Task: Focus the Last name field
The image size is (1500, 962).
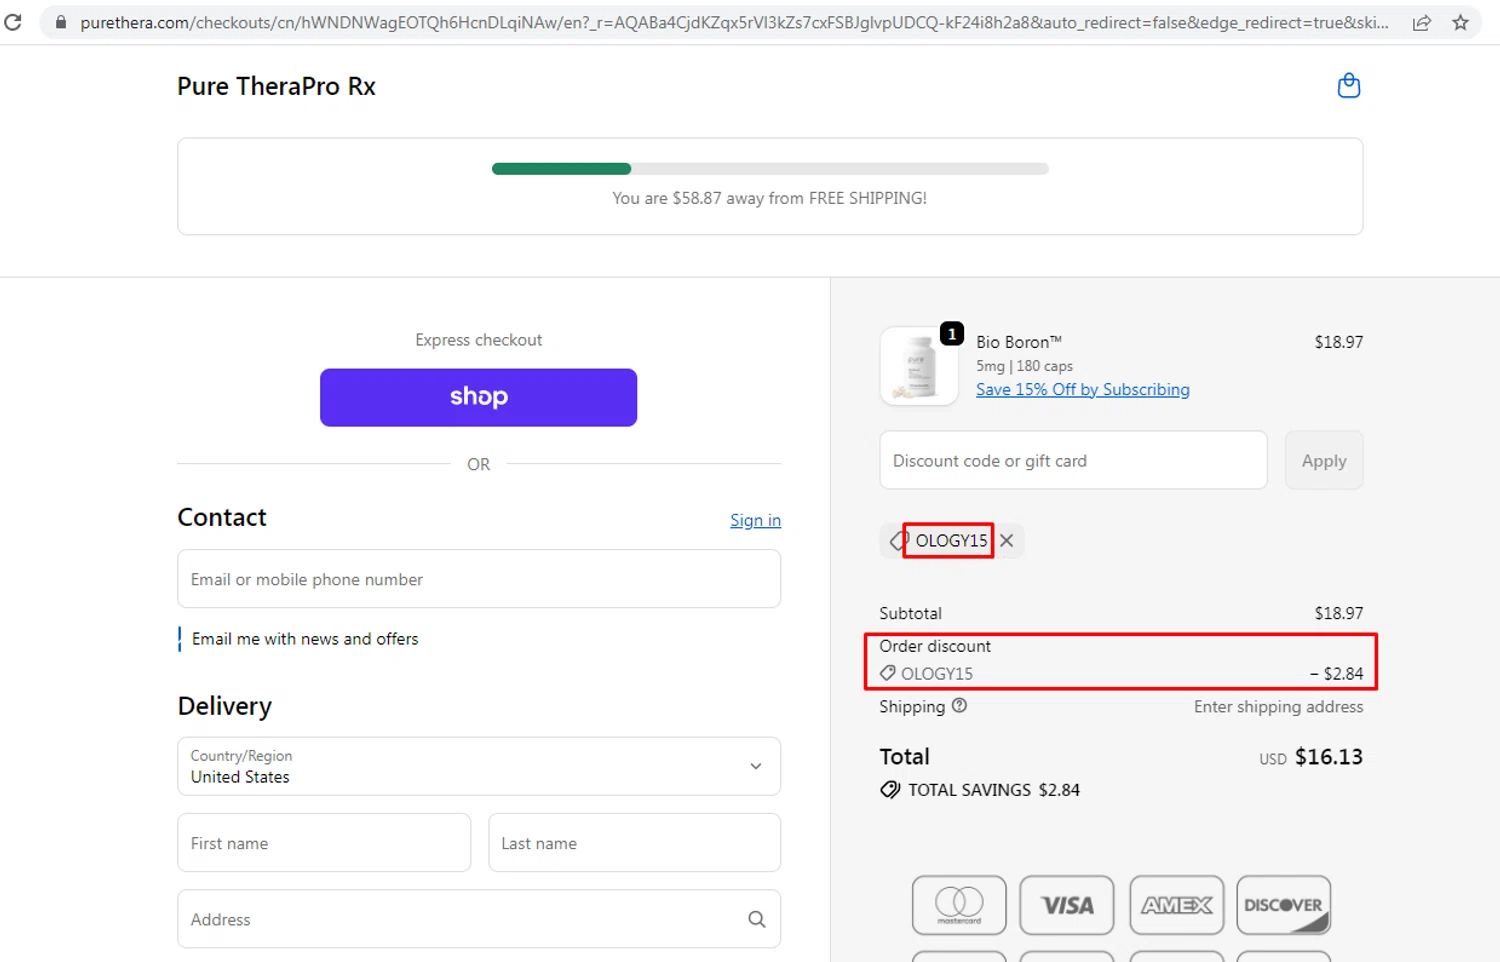Action: 634,843
